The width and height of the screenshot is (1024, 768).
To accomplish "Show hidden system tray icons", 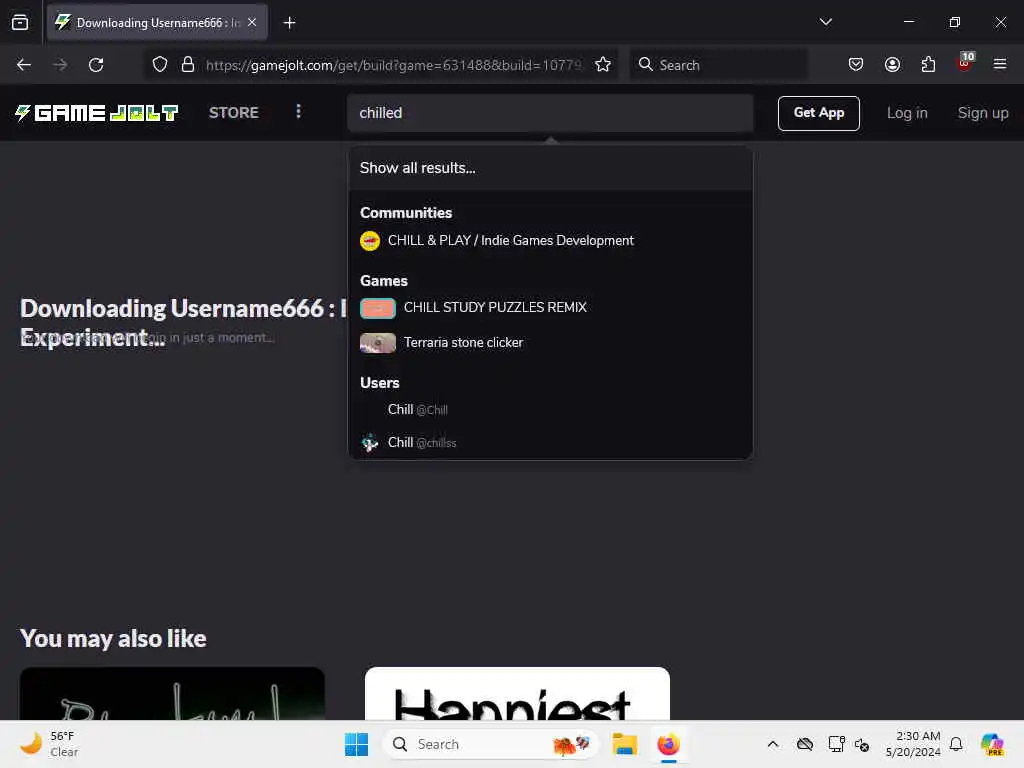I will pyautogui.click(x=773, y=744).
